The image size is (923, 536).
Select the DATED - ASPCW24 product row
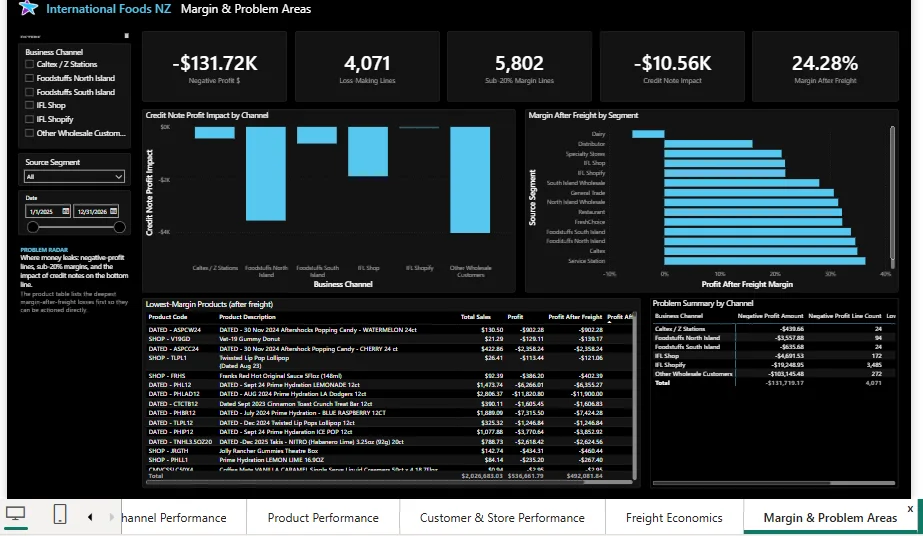click(389, 329)
